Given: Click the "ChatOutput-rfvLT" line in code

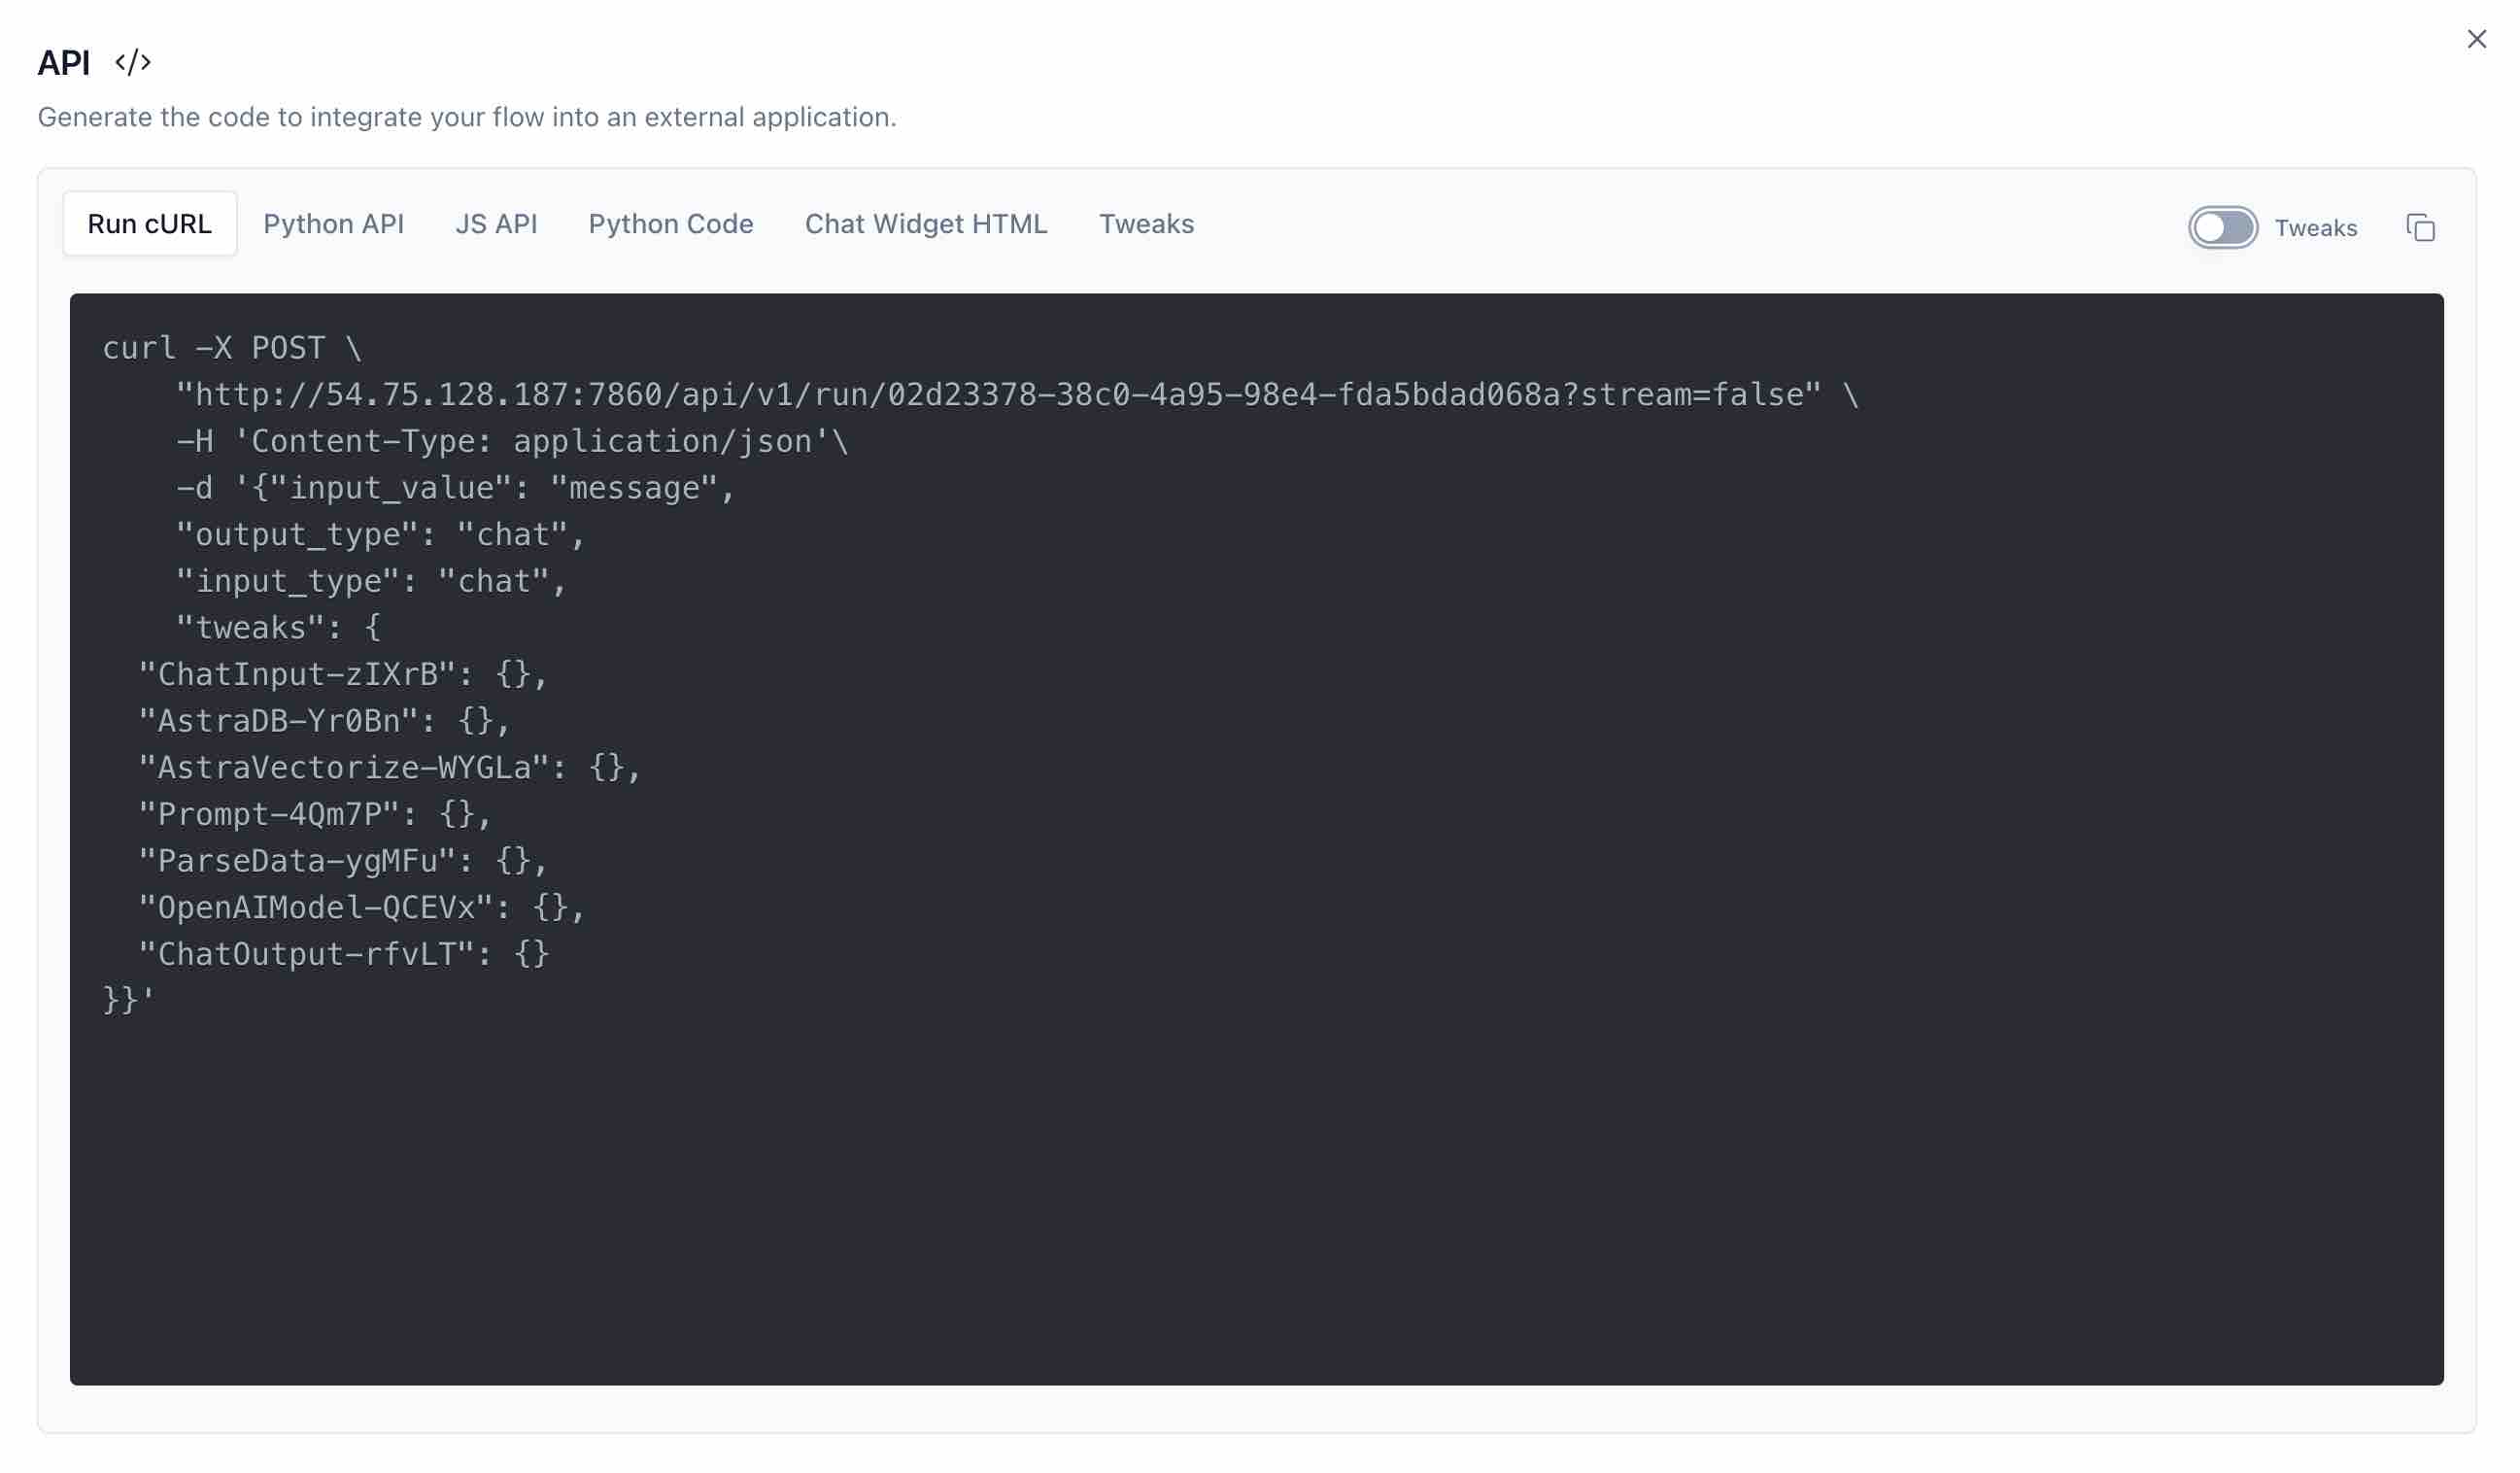Looking at the screenshot, I should coord(342,954).
